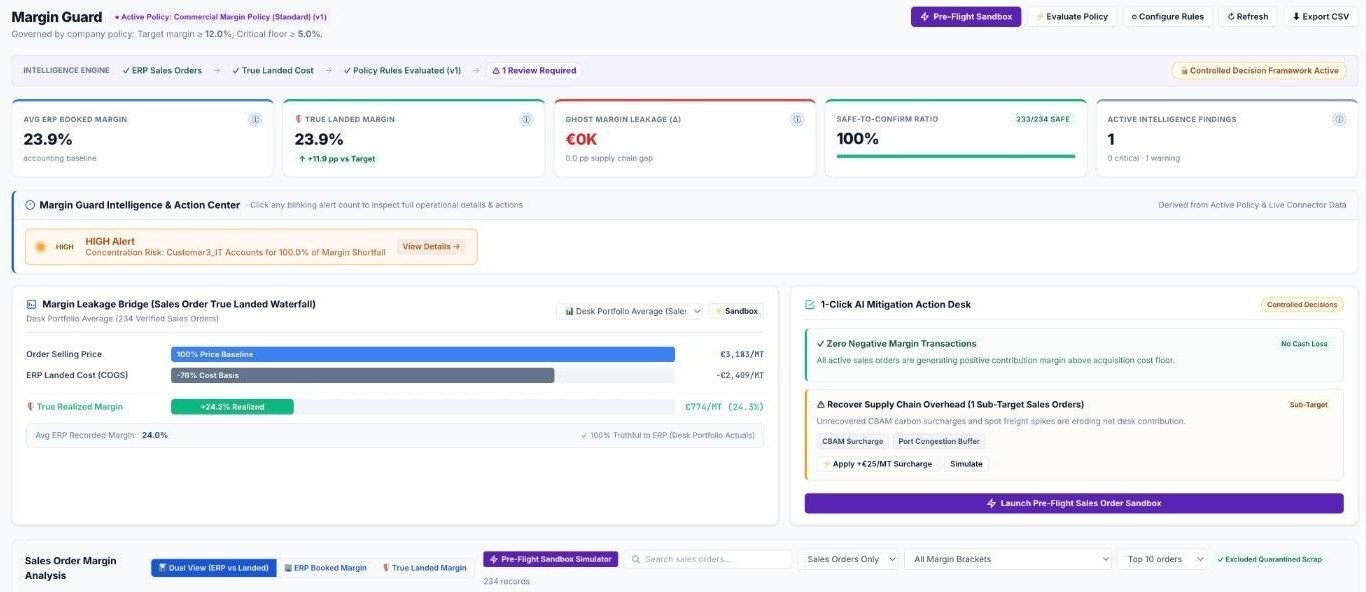Click Evaluate Policy button

tap(1072, 16)
